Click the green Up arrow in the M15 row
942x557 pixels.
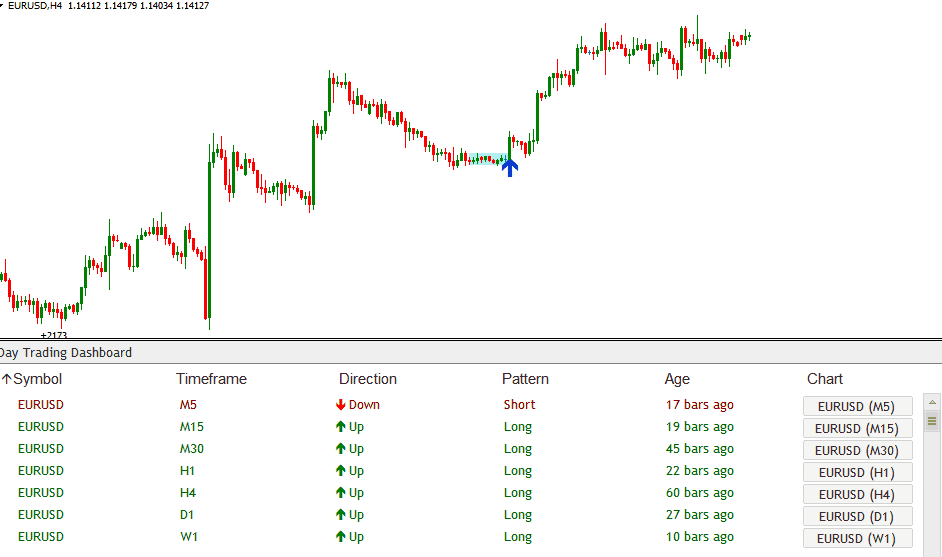341,427
